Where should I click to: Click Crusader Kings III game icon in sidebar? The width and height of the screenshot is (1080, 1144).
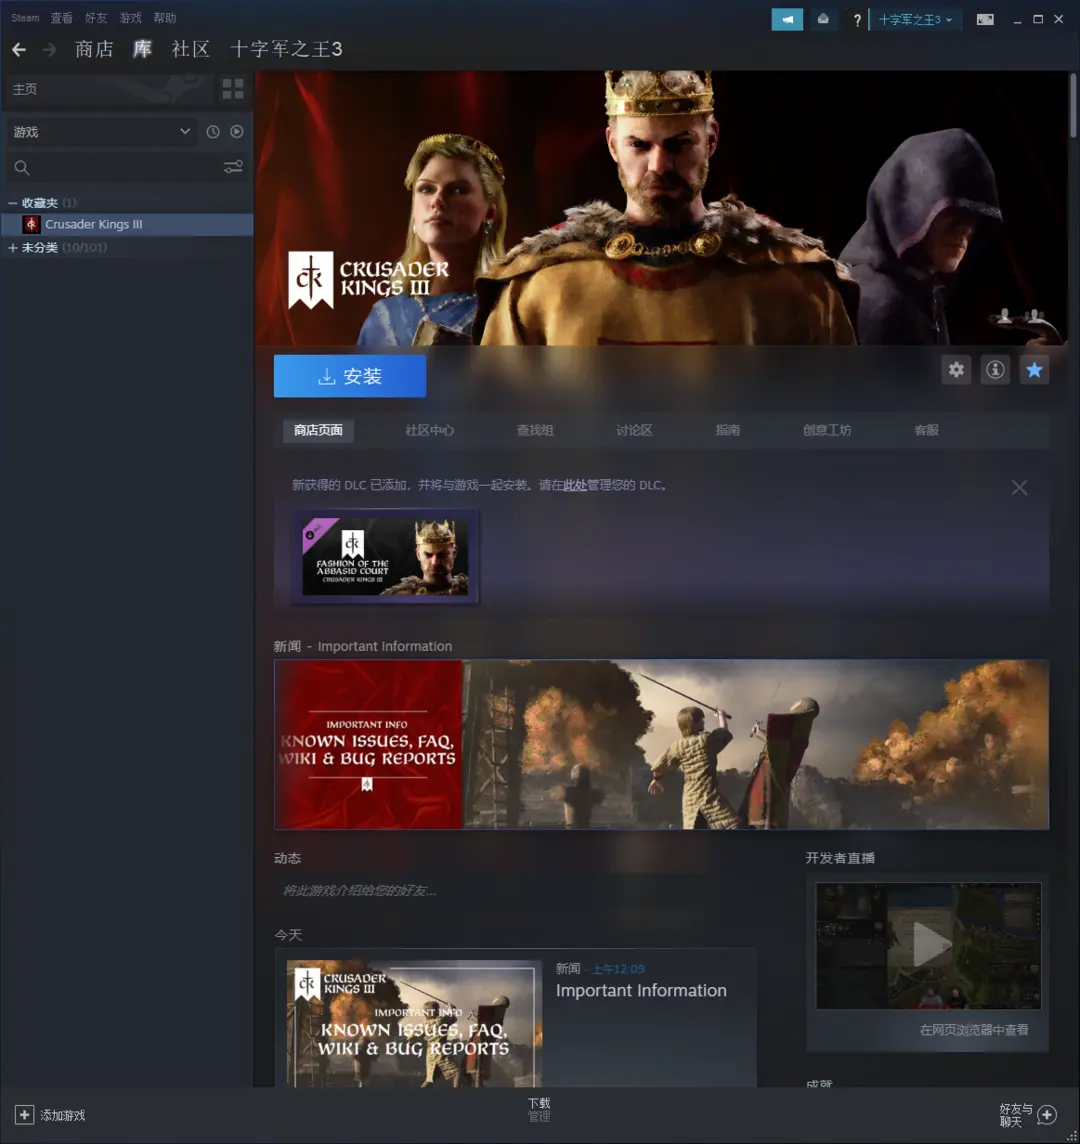(31, 224)
